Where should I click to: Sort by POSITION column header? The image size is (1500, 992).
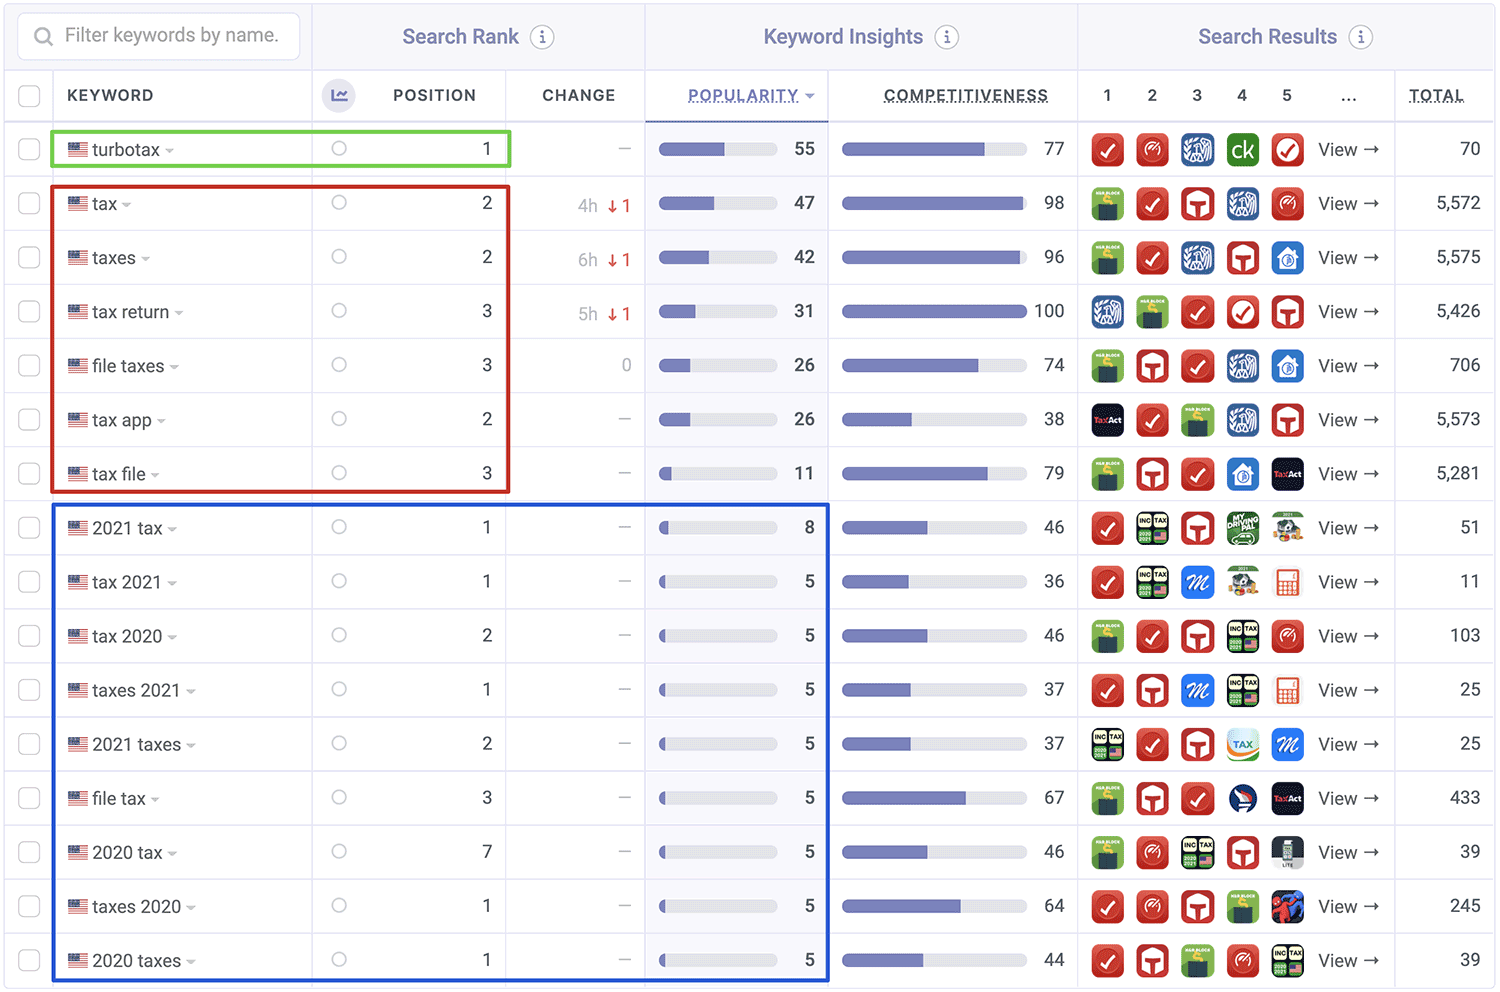434,96
